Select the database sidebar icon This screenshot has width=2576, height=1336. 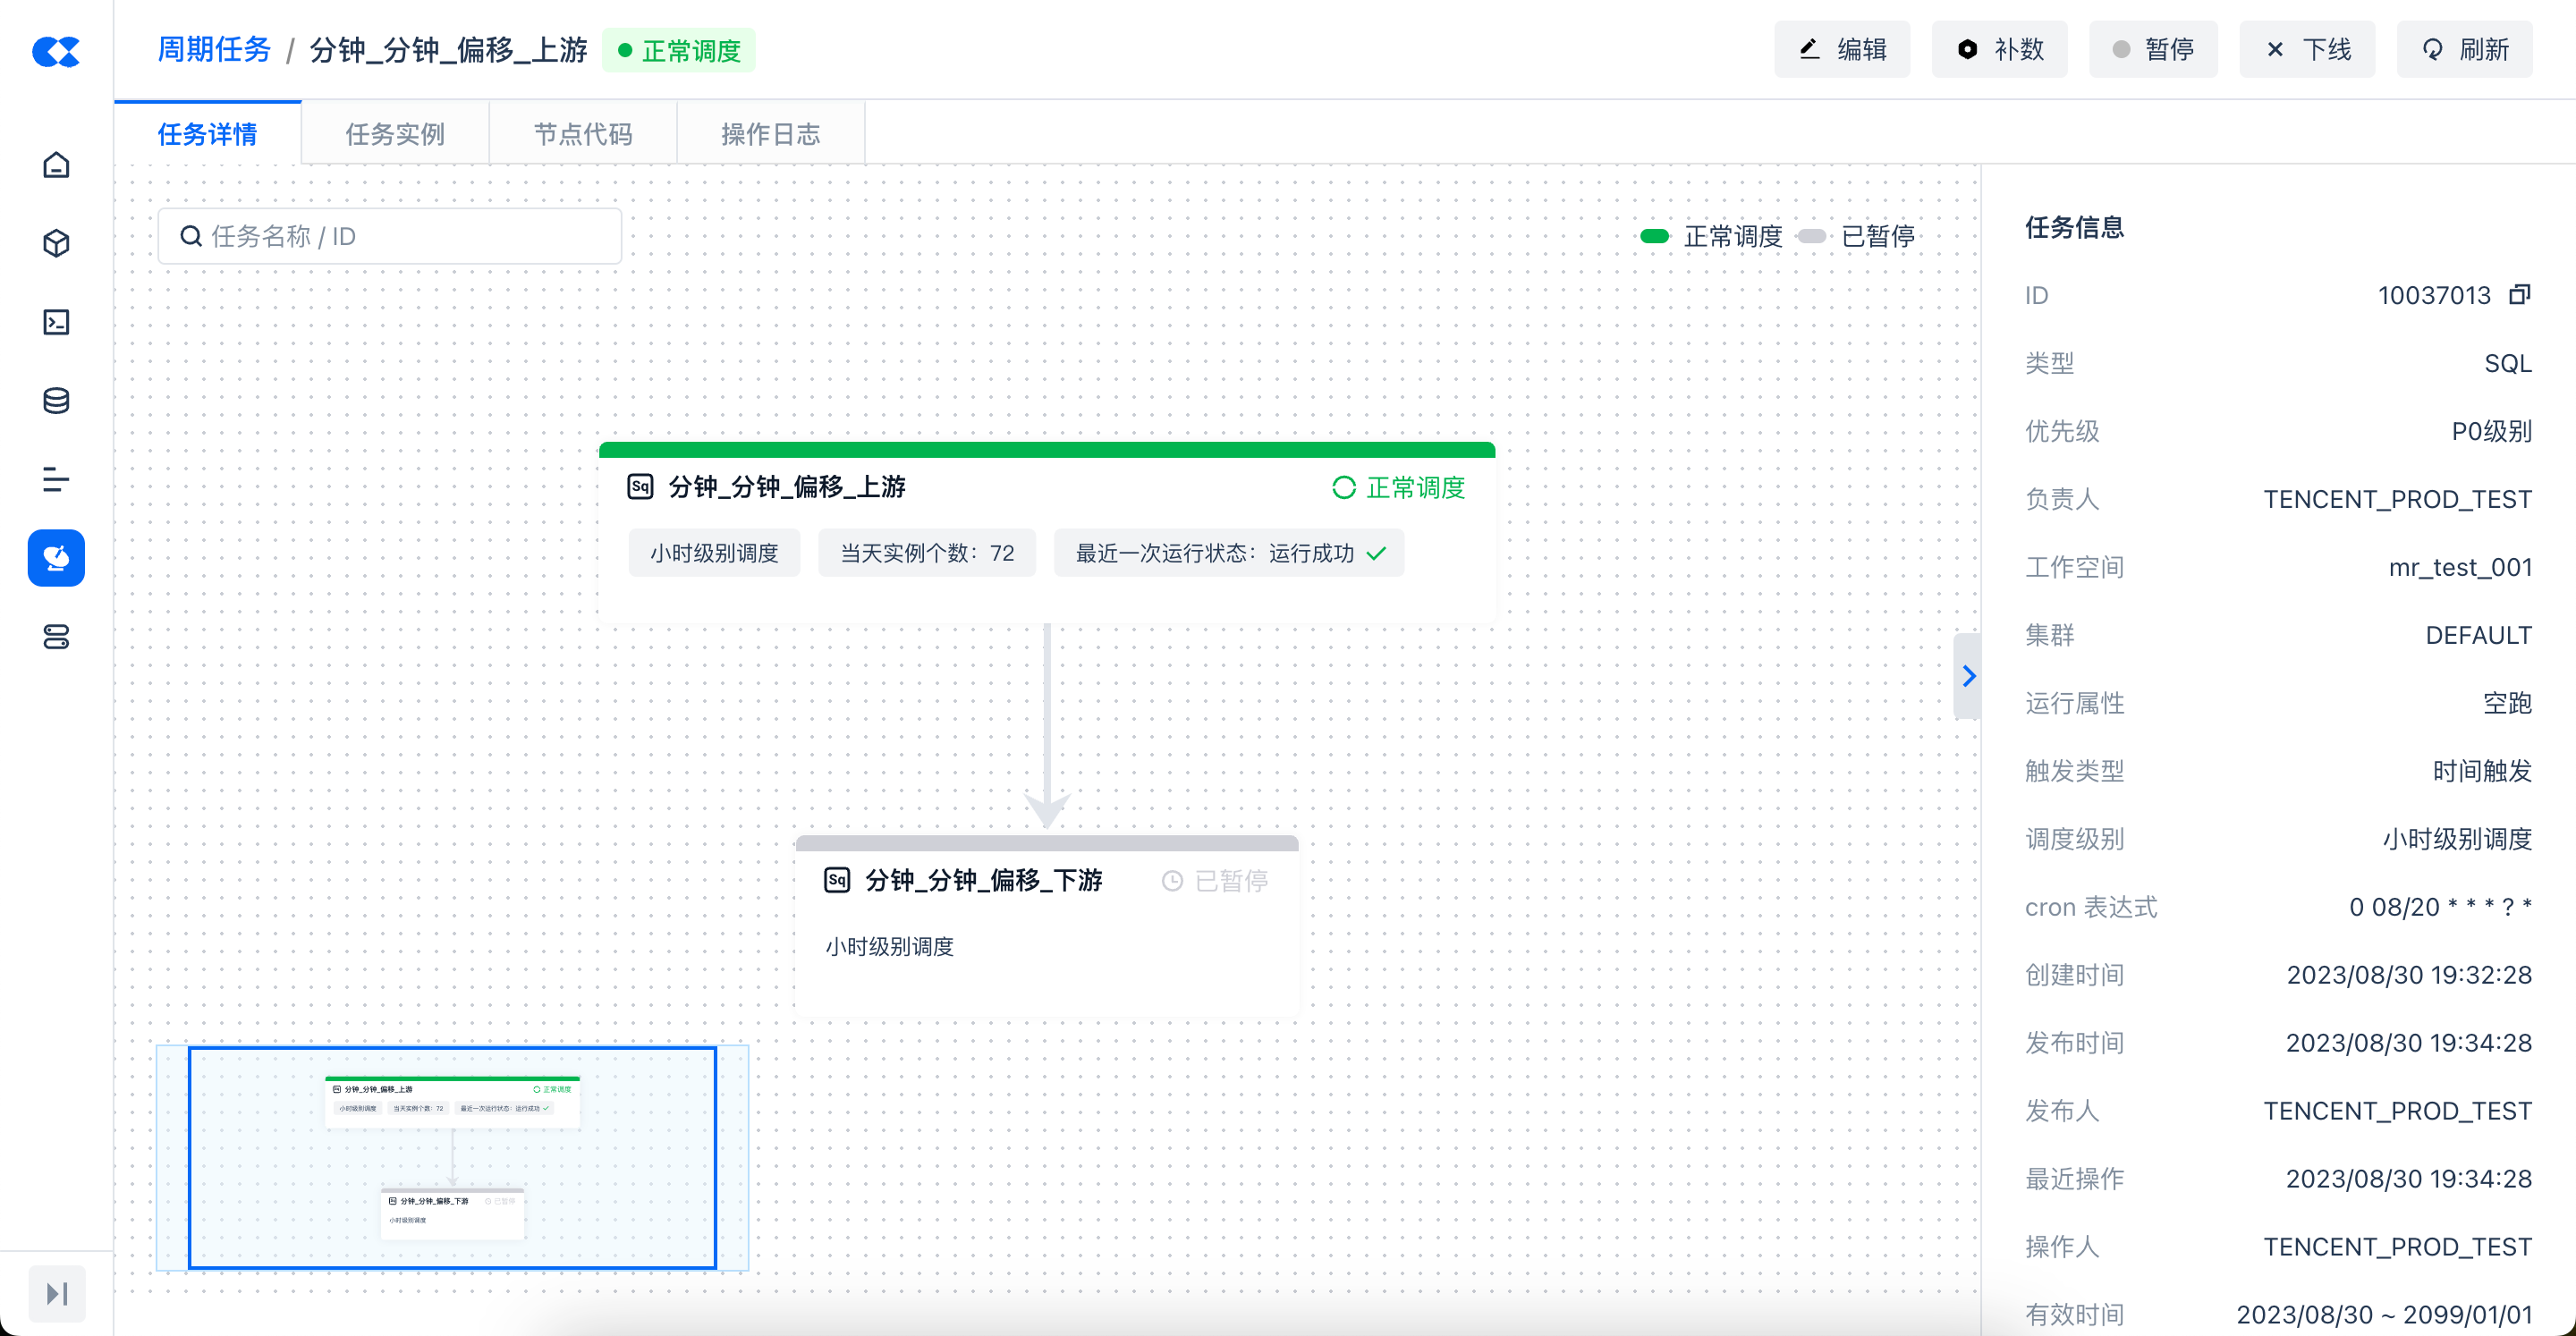[x=56, y=401]
